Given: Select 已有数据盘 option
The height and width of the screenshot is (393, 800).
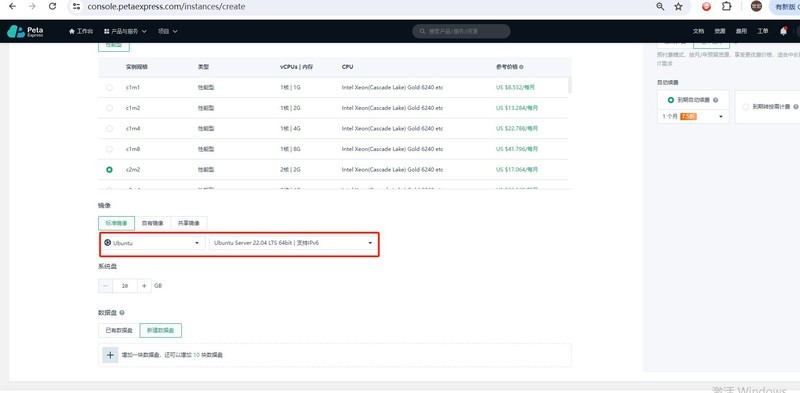Looking at the screenshot, I should click(119, 330).
